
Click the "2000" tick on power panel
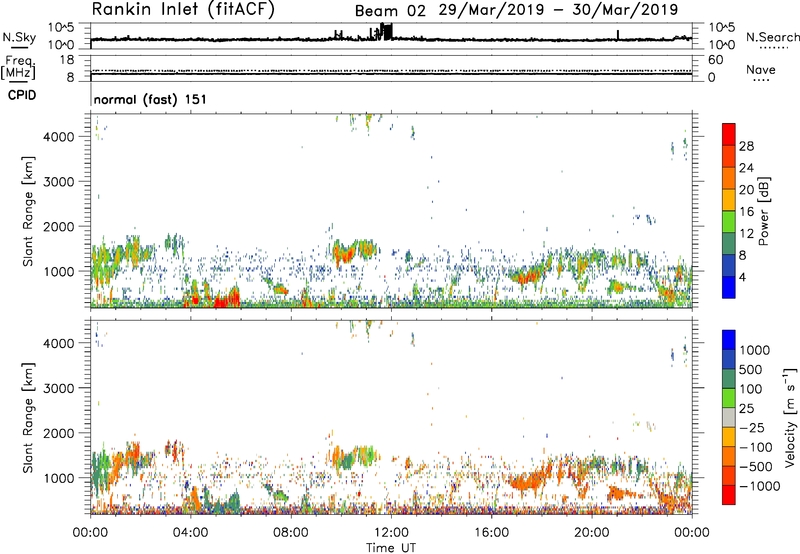[x=59, y=227]
